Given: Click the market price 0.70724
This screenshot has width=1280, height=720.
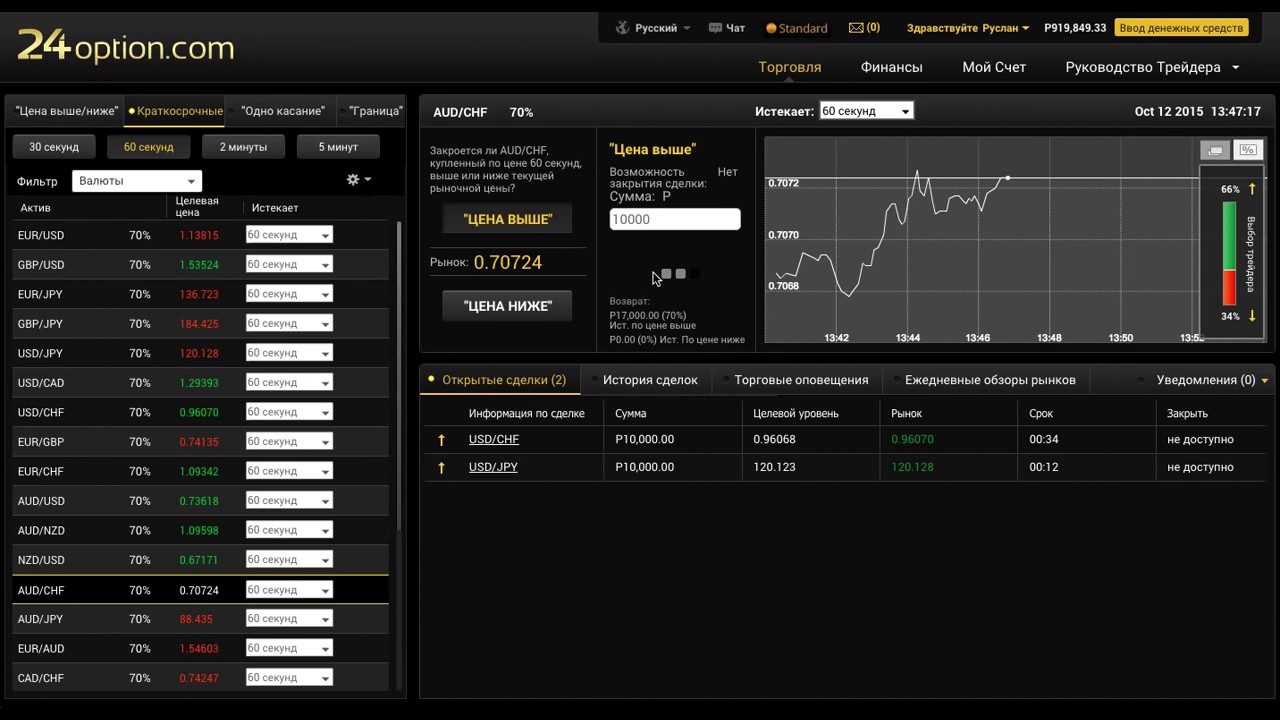Looking at the screenshot, I should (508, 263).
